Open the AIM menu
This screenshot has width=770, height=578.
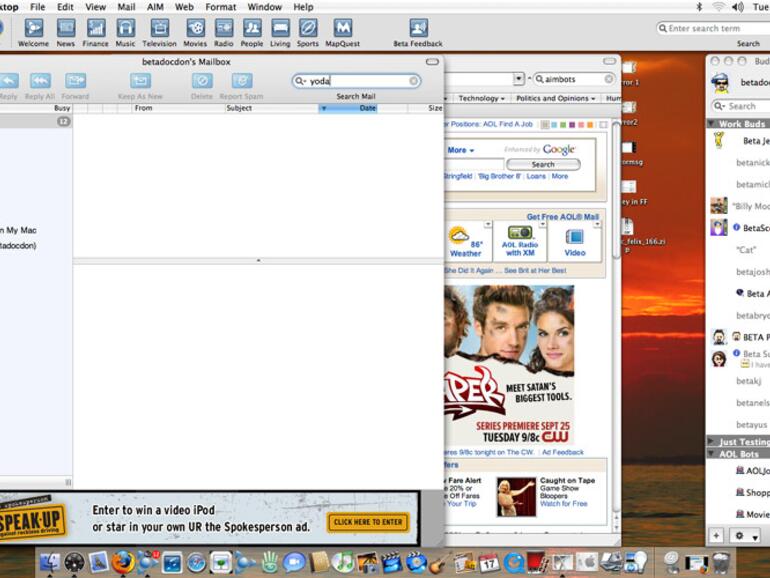coord(155,7)
